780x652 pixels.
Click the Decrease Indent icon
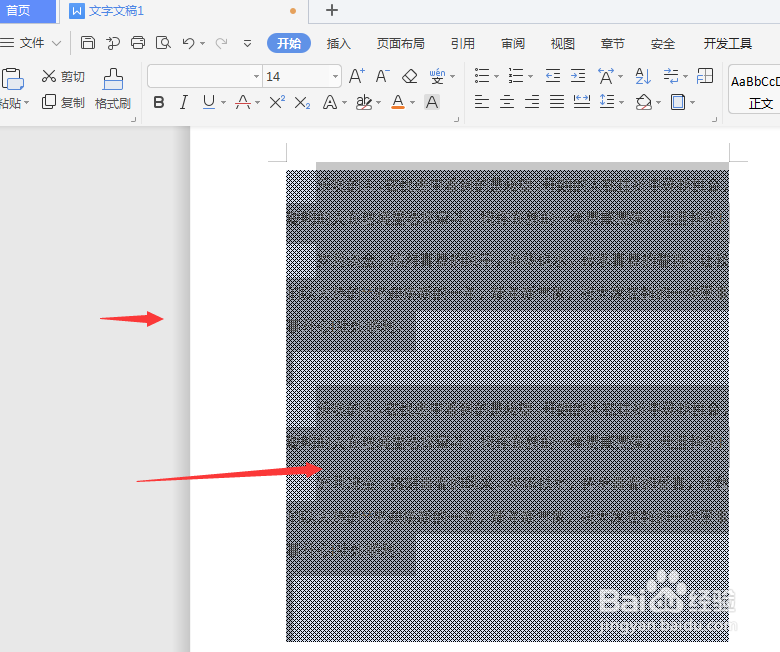553,76
